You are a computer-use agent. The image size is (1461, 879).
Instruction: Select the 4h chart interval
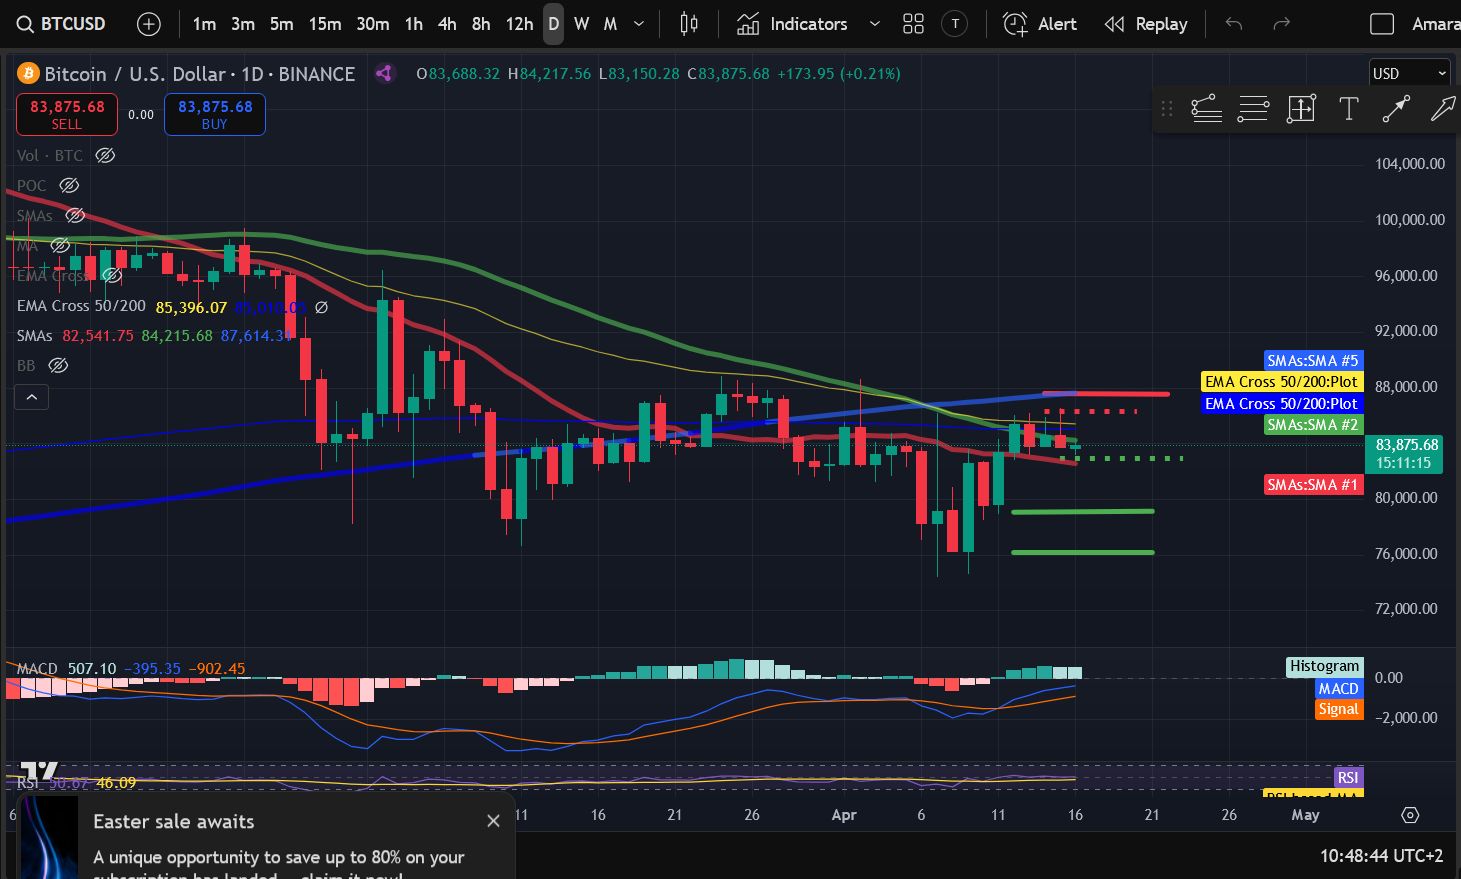tap(447, 24)
